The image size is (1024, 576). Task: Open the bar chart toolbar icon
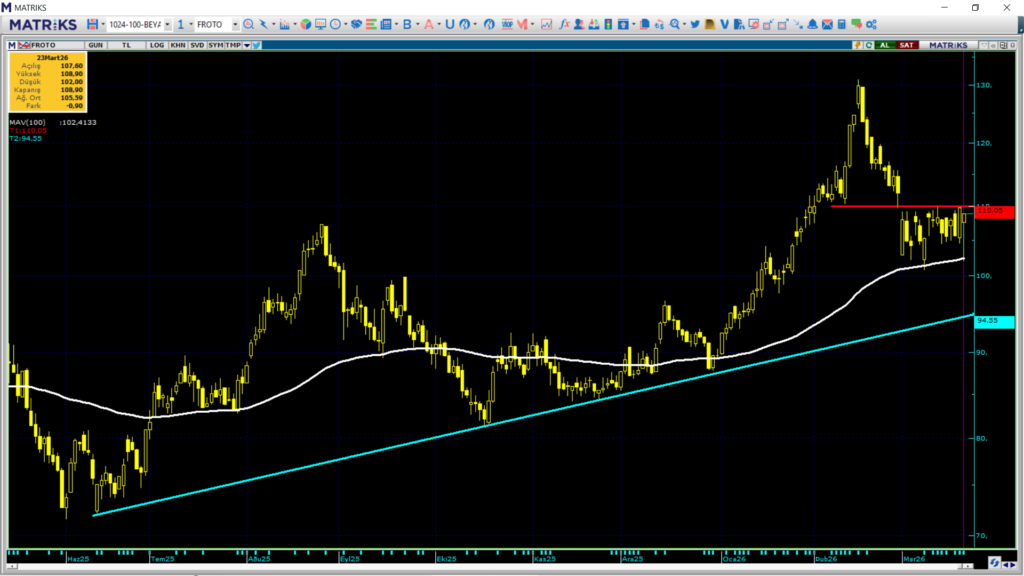[284, 24]
